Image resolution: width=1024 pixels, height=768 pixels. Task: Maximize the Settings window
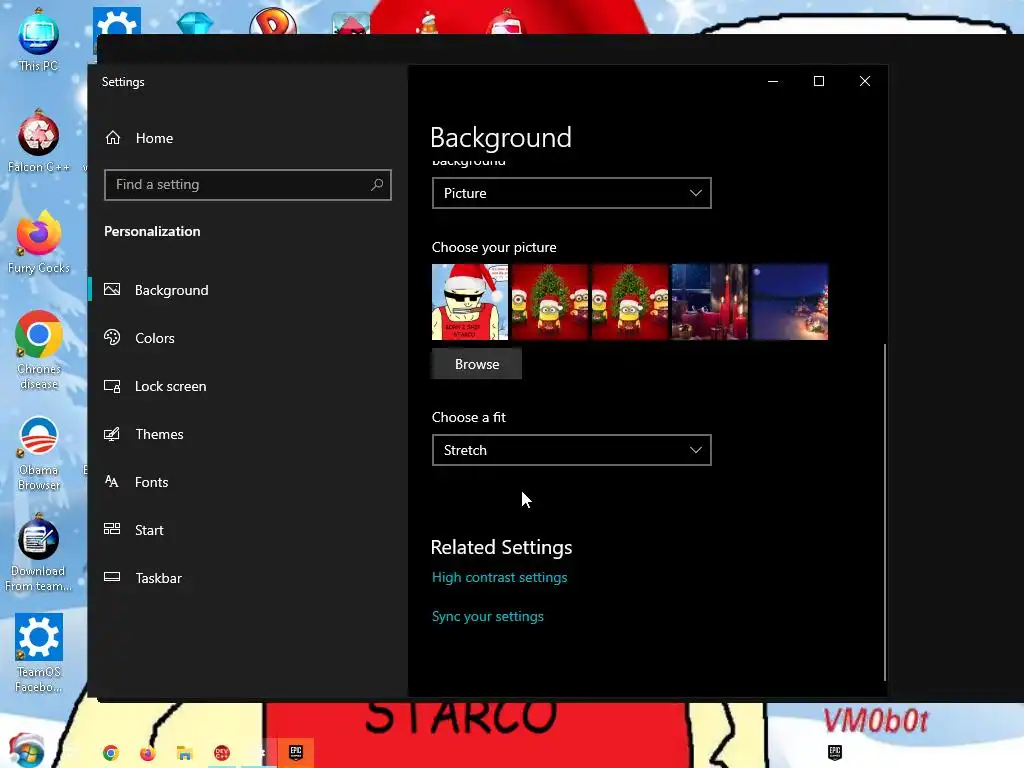click(x=818, y=81)
